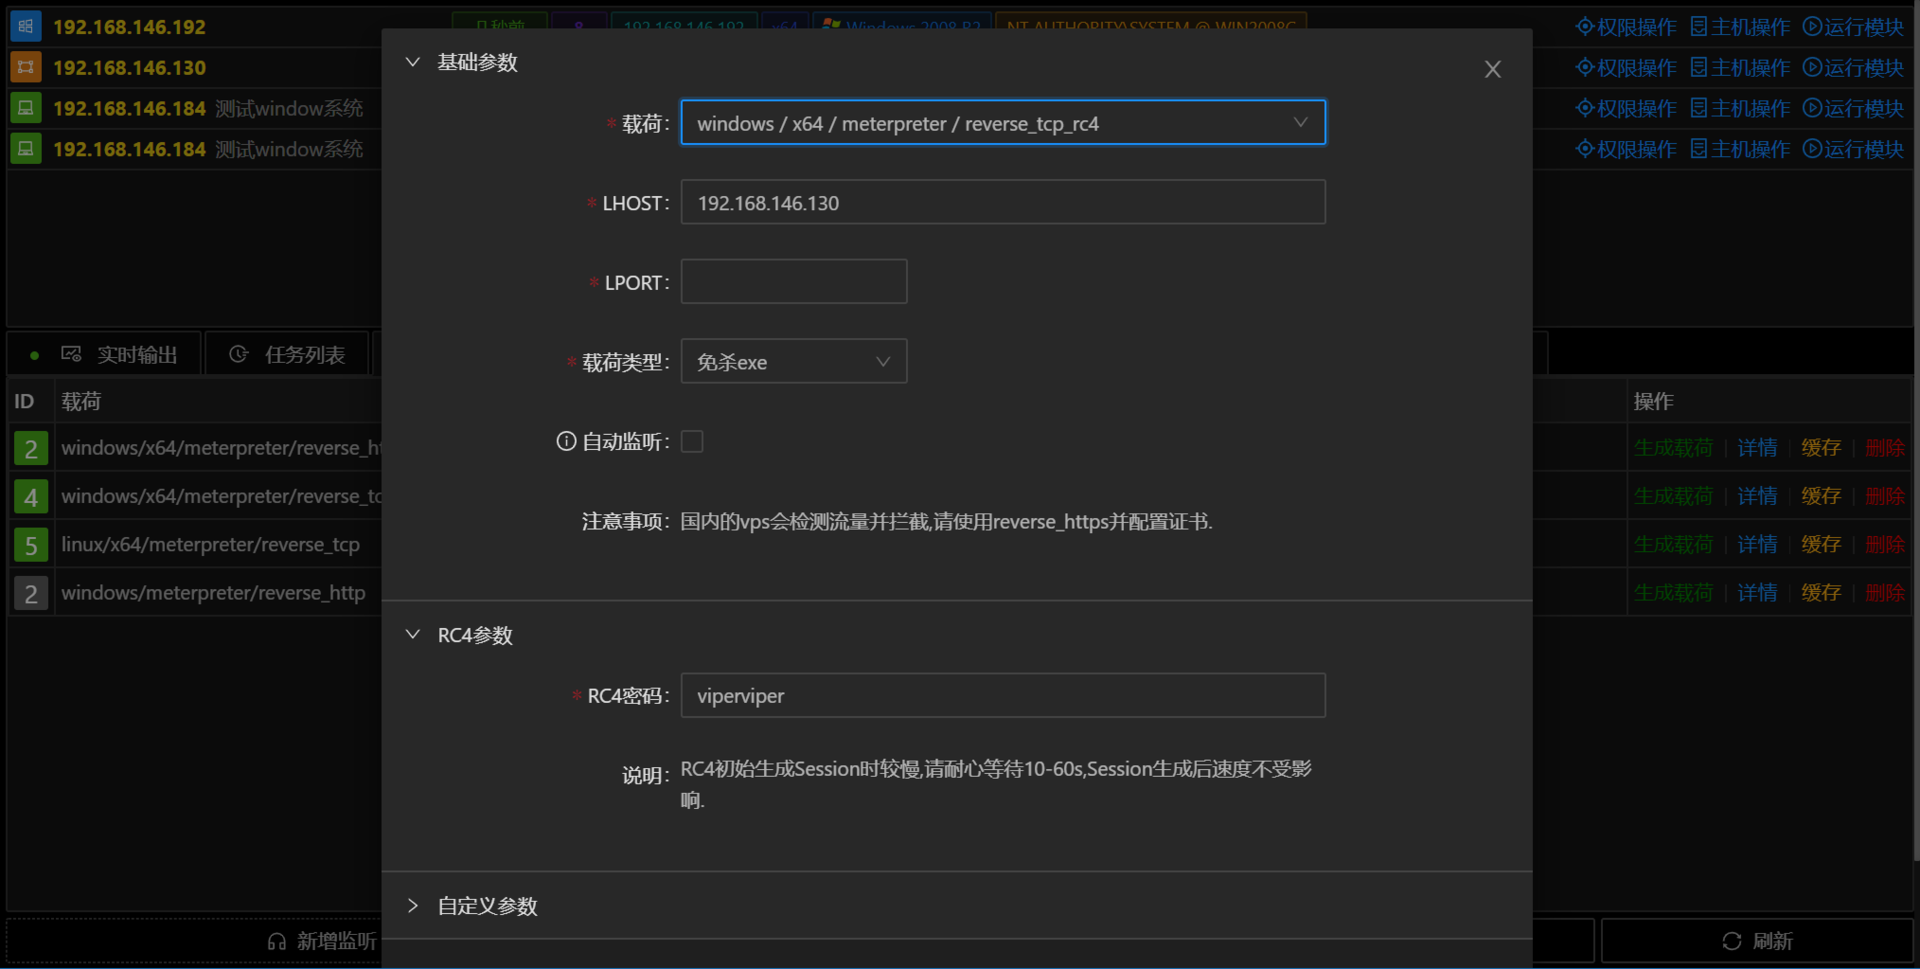The image size is (1920, 969).
Task: Open 详情 for payload ID 4
Action: click(1757, 495)
